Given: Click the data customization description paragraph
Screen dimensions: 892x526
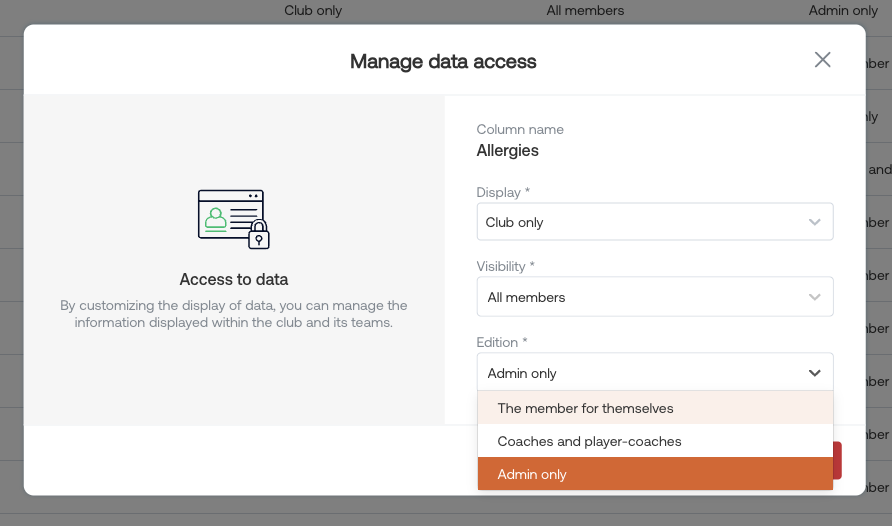Looking at the screenshot, I should click(234, 314).
